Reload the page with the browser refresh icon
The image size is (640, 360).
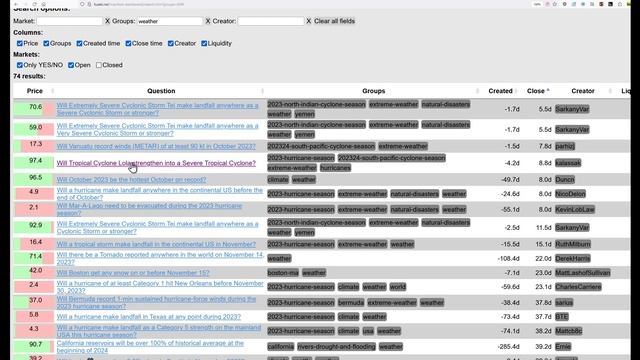point(34,4)
